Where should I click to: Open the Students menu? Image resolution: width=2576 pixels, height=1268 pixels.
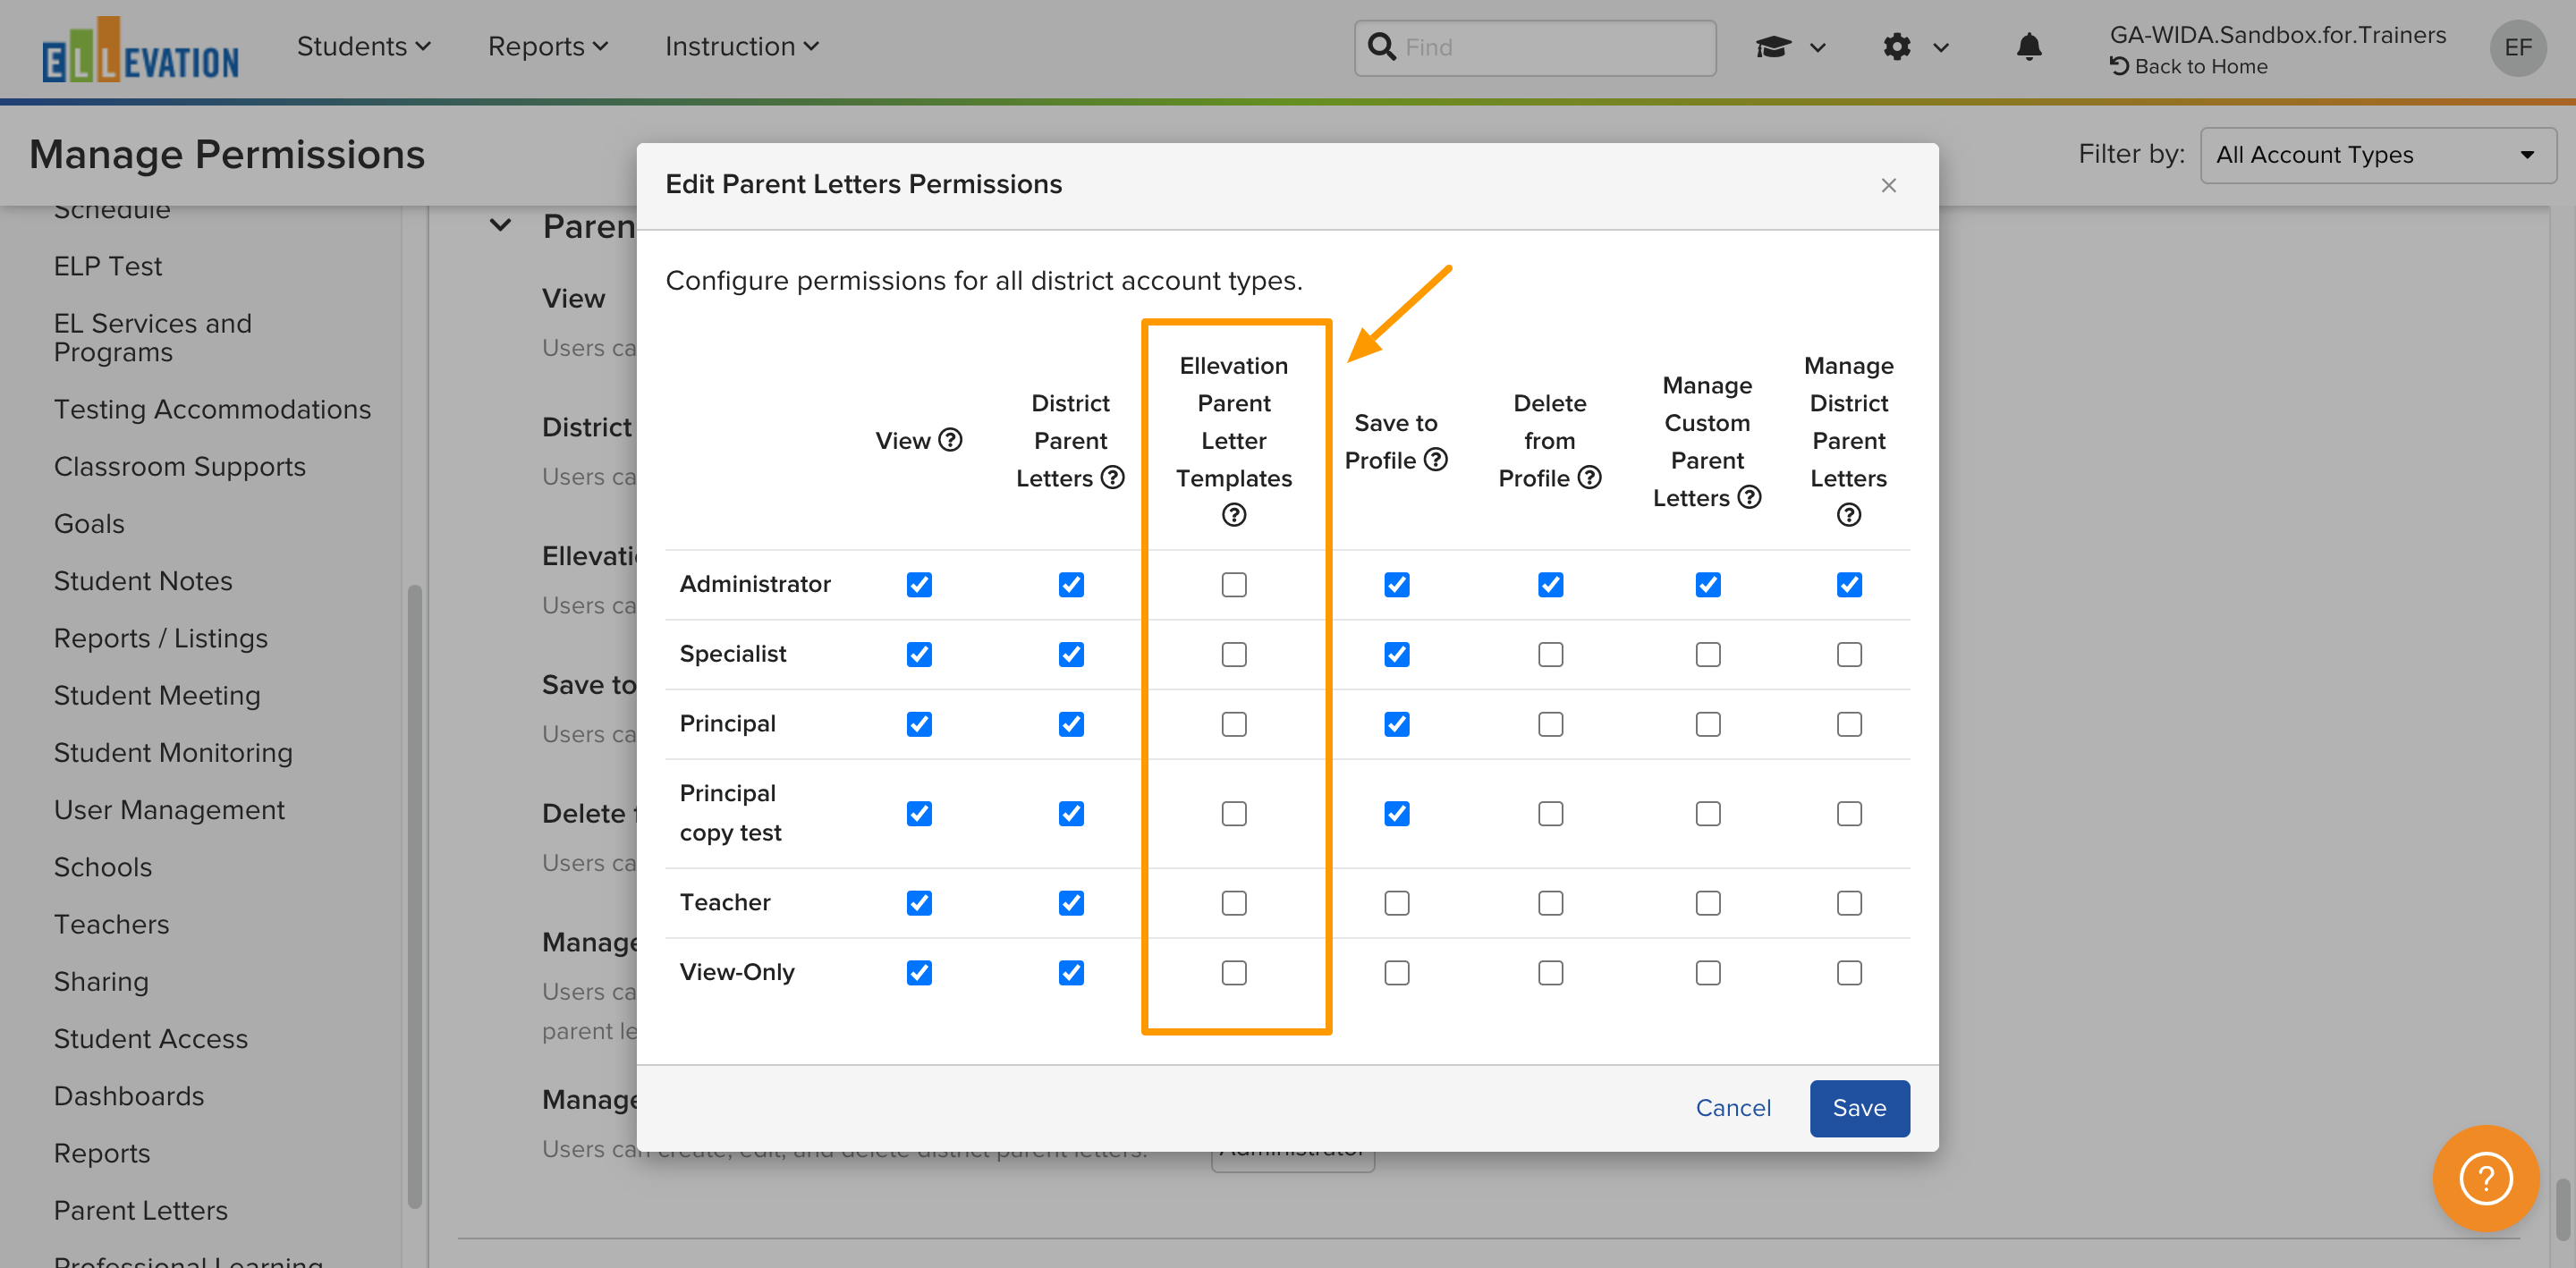[x=363, y=47]
